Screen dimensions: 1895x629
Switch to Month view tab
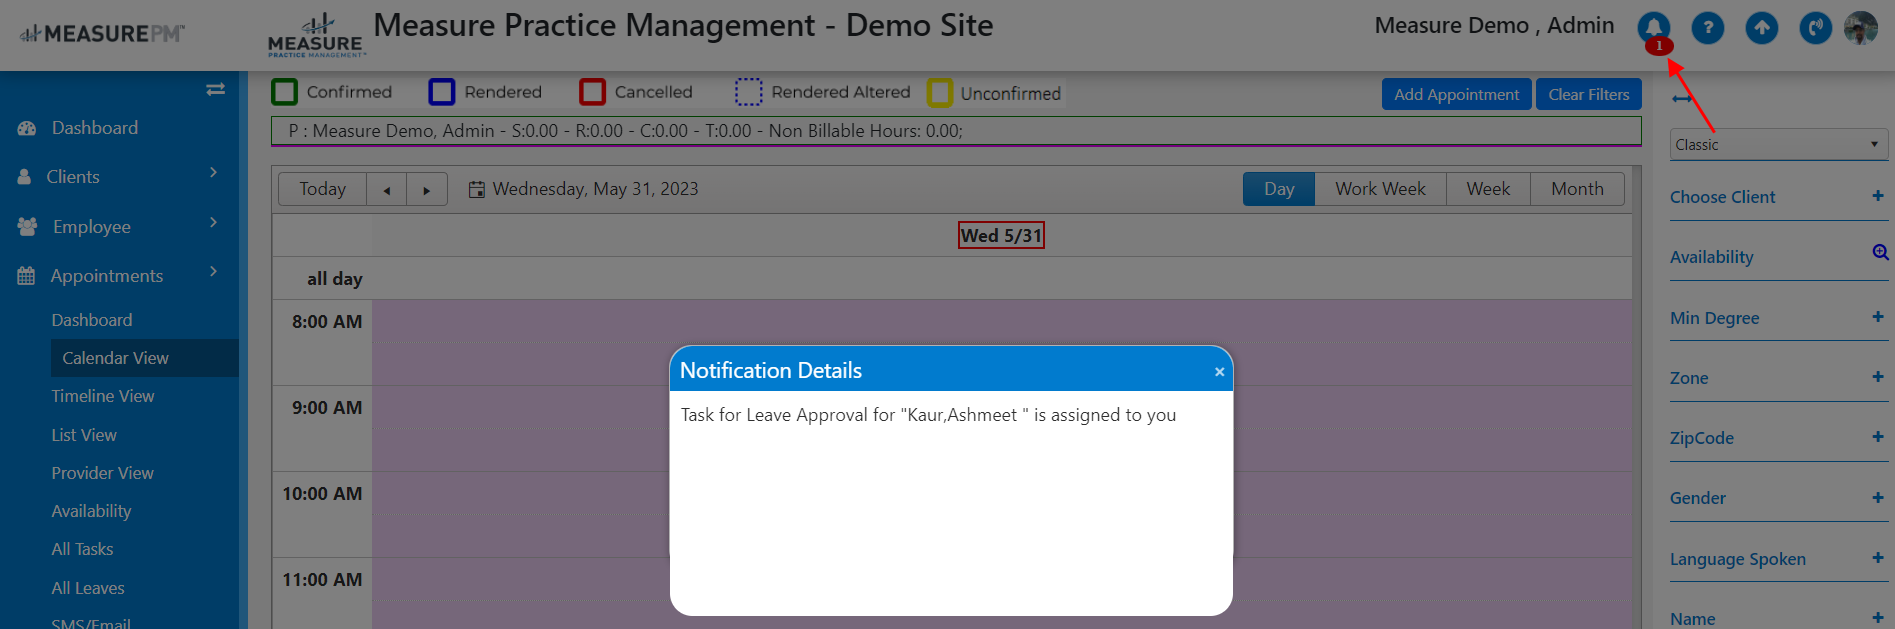coord(1577,189)
